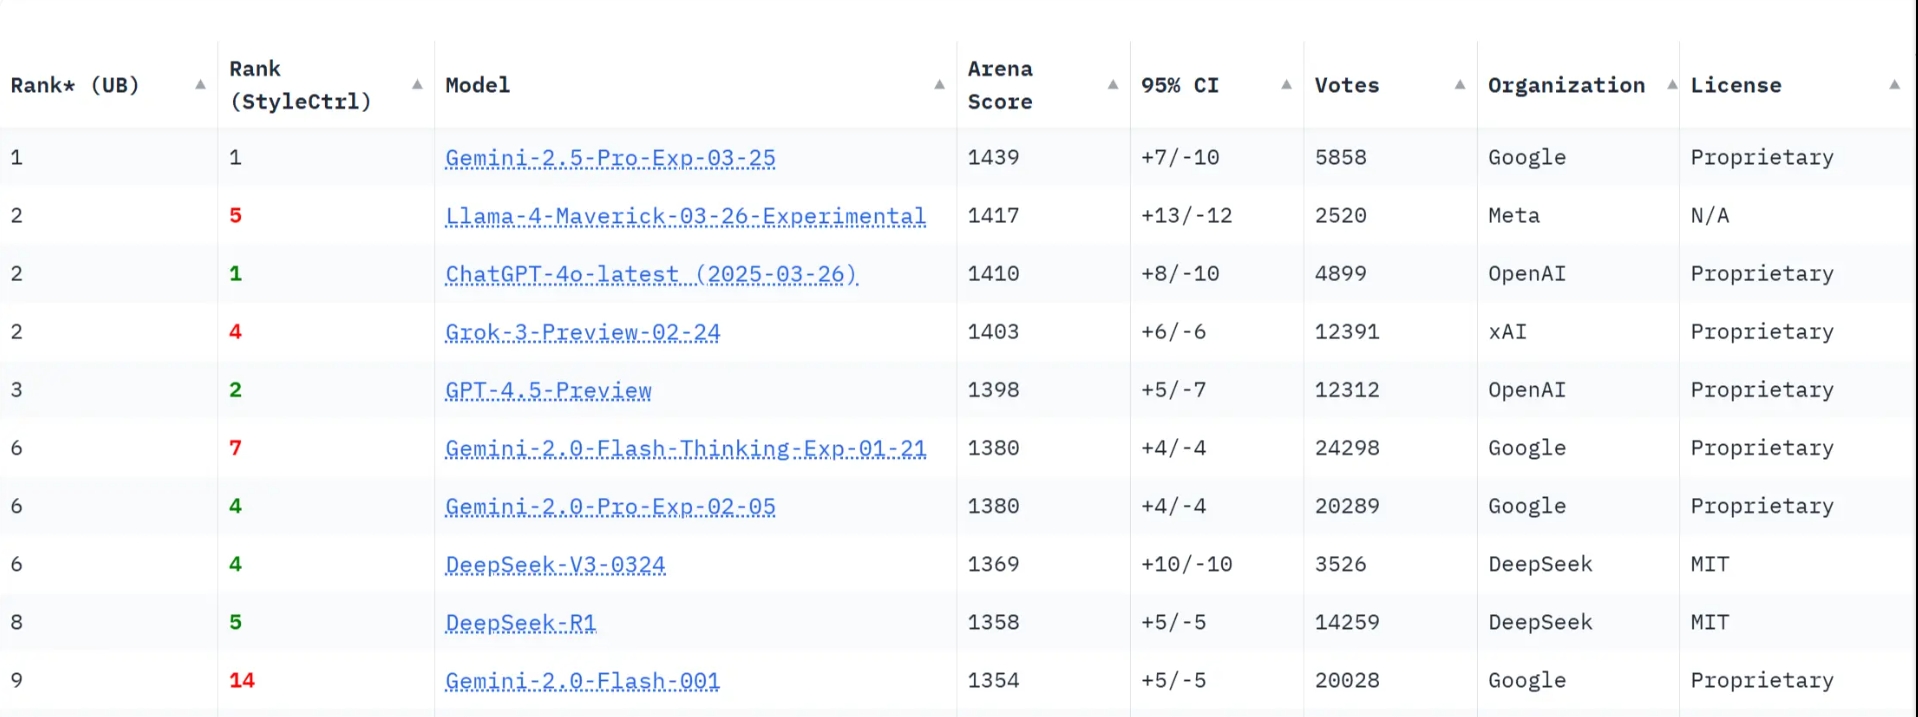Image resolution: width=1918 pixels, height=717 pixels.
Task: Sort by Rank (UB) column arrow
Action: click(200, 85)
